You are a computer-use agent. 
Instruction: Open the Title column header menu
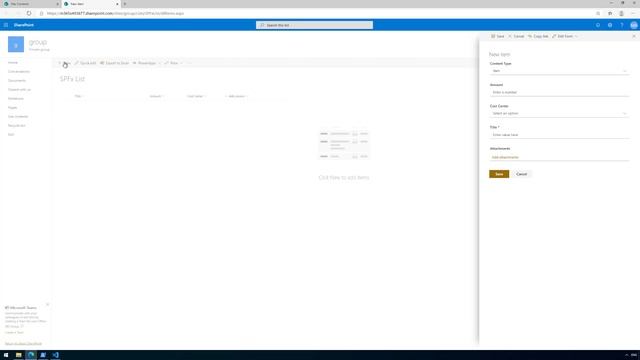point(78,96)
